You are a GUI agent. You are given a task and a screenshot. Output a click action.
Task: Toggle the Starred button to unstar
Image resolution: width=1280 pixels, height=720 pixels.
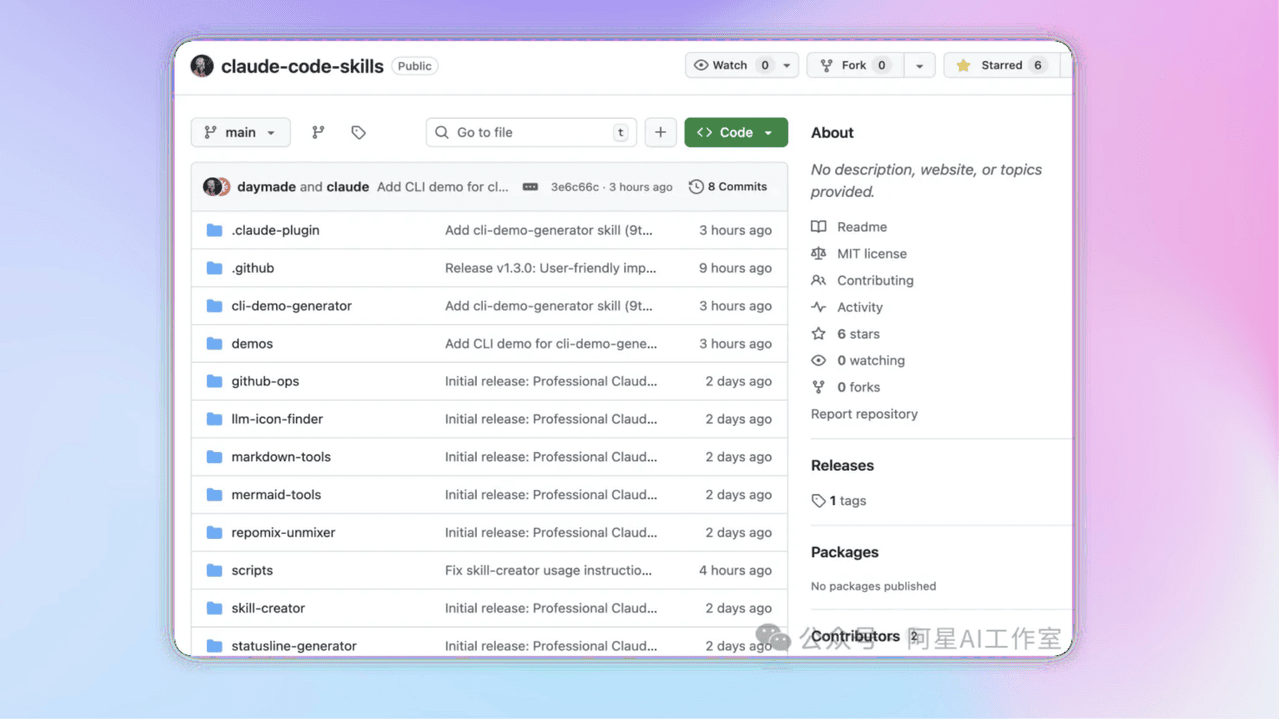(1000, 65)
